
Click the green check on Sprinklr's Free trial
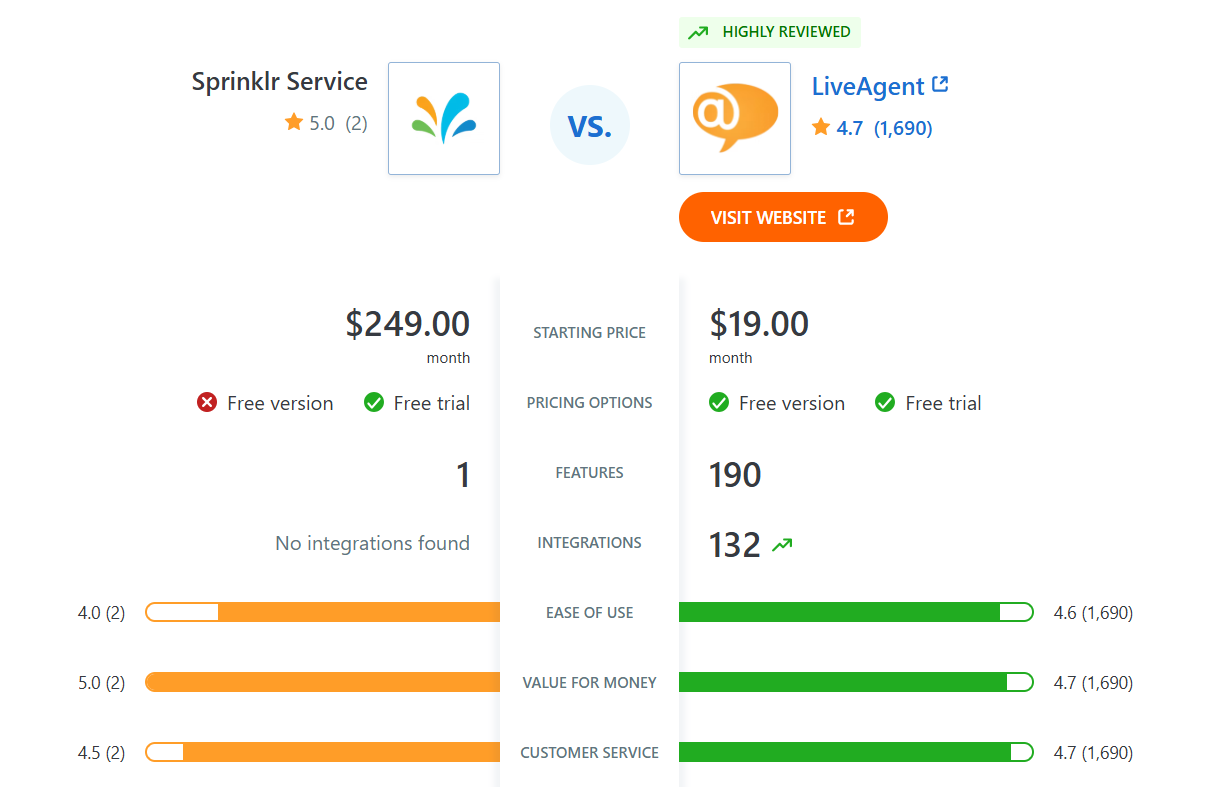(x=373, y=402)
